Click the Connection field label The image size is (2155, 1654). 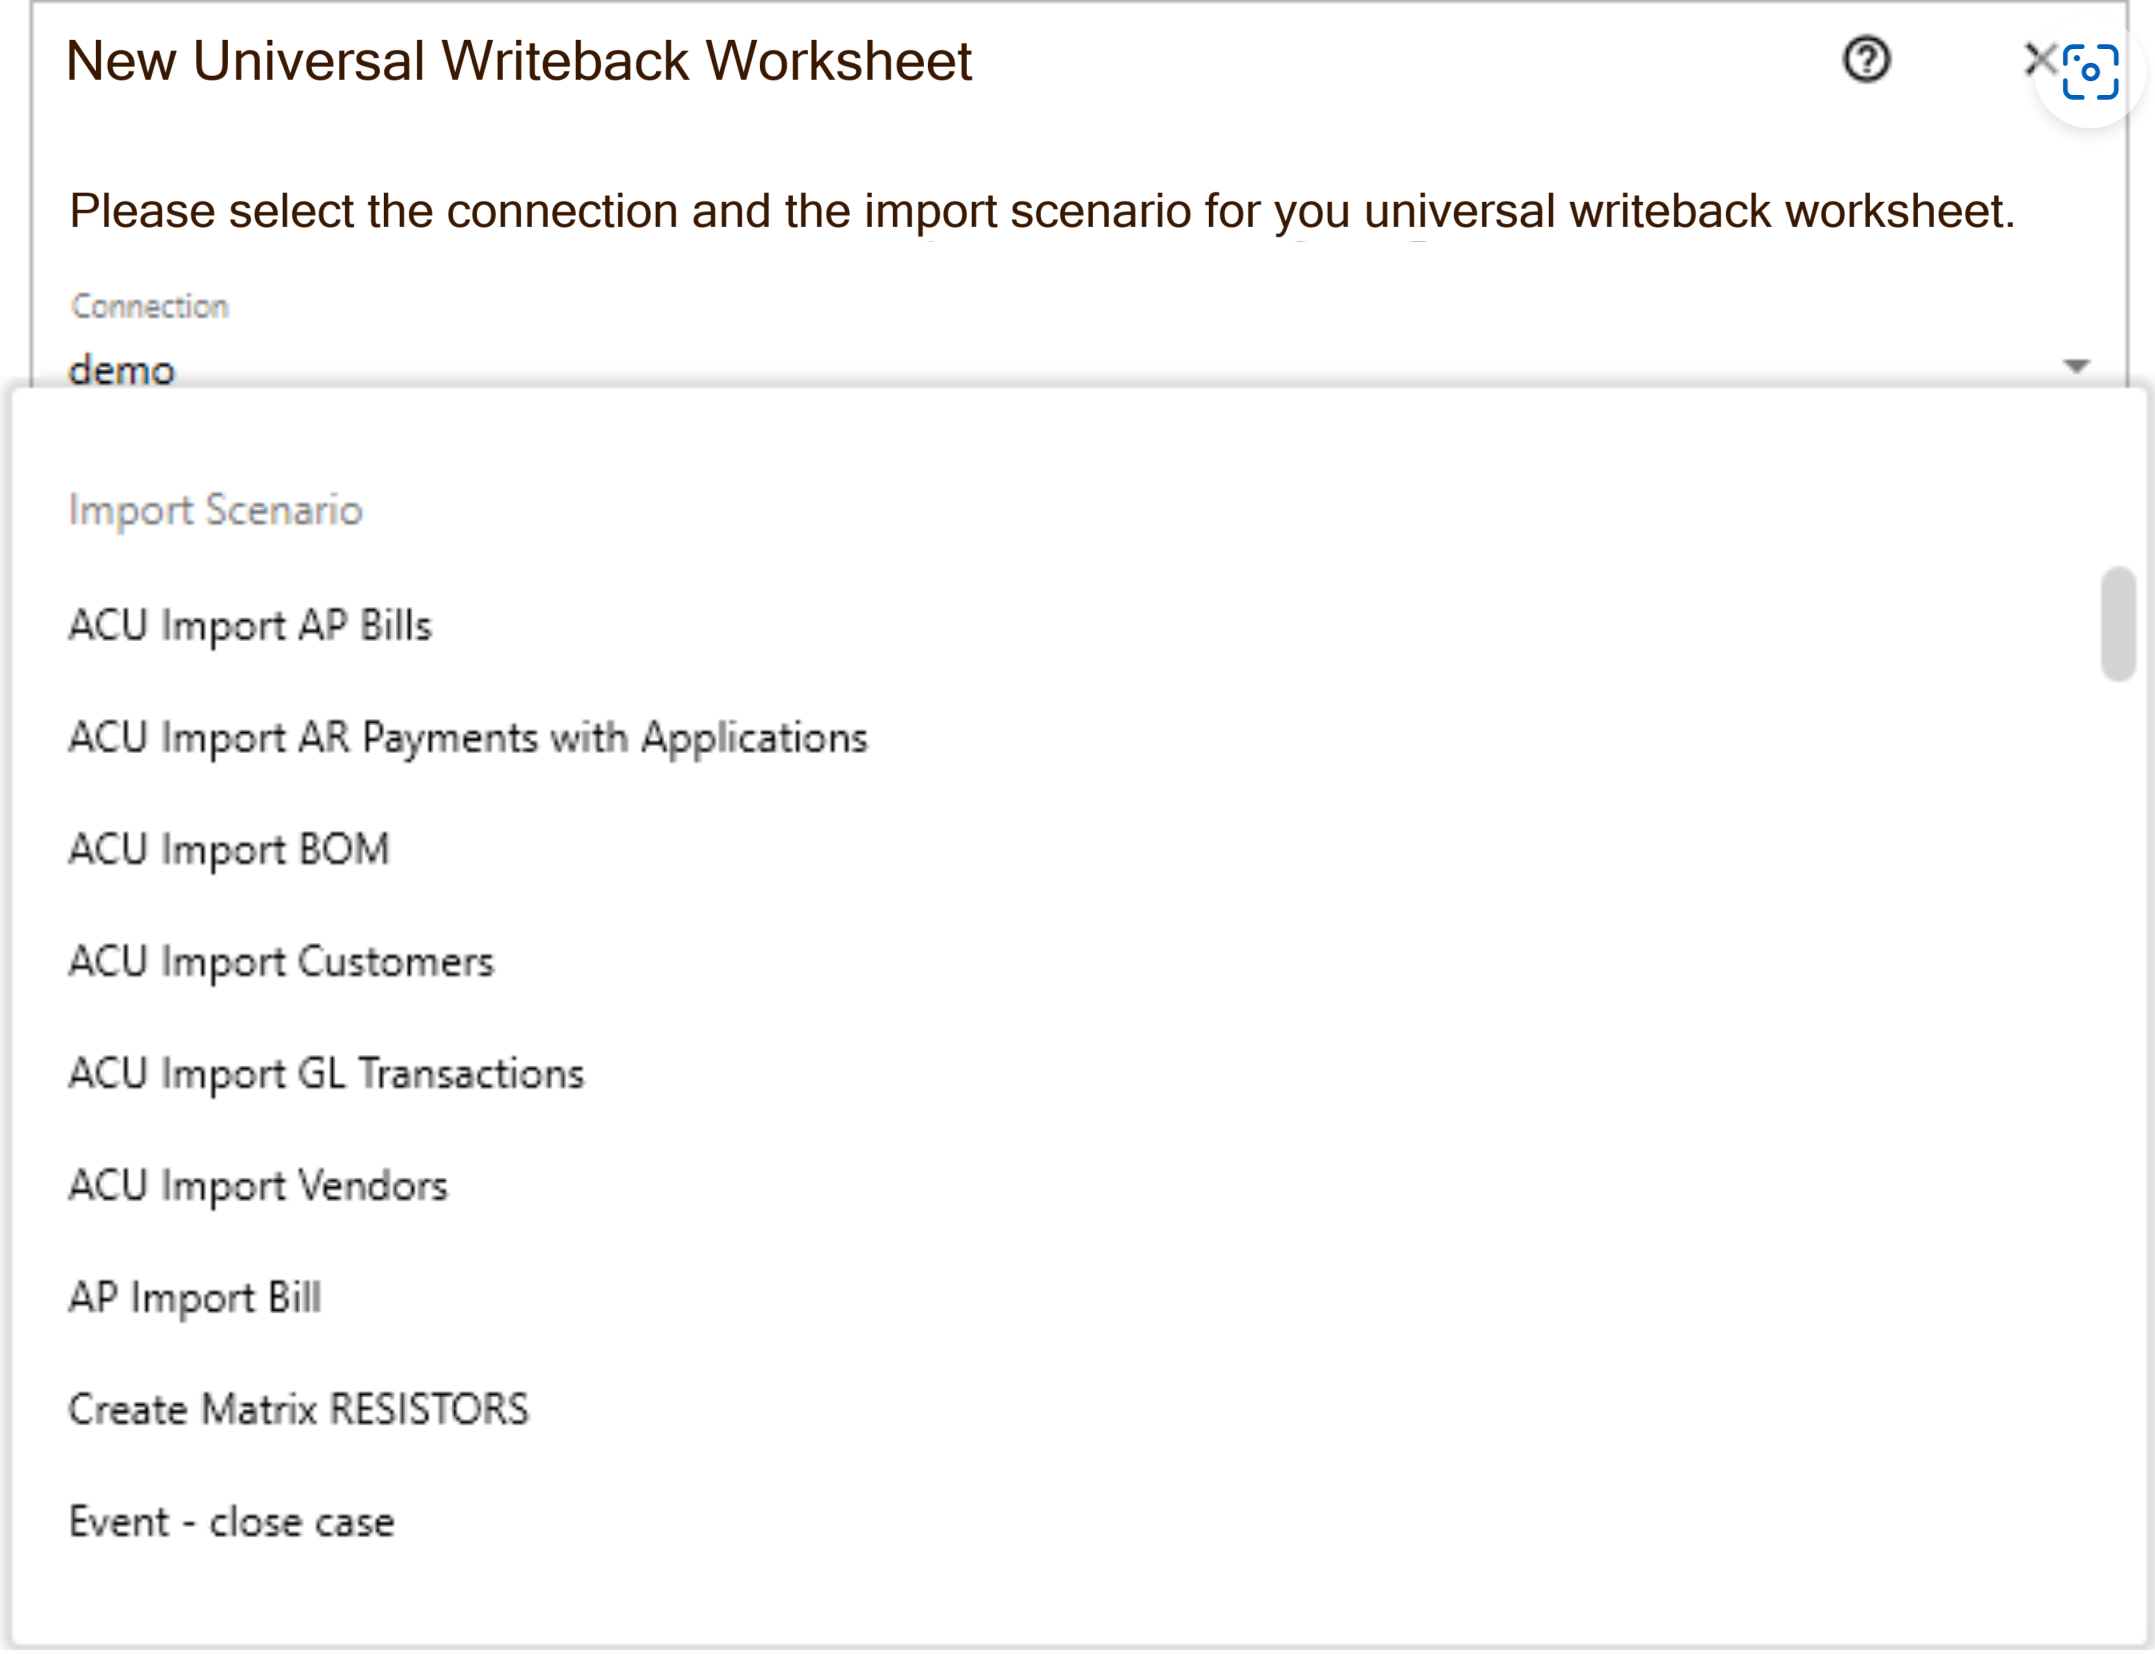pyautogui.click(x=150, y=306)
